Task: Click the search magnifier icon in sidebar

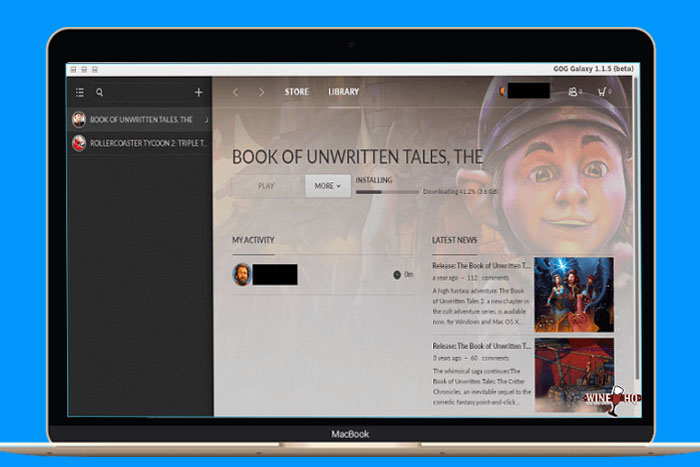Action: pyautogui.click(x=100, y=92)
